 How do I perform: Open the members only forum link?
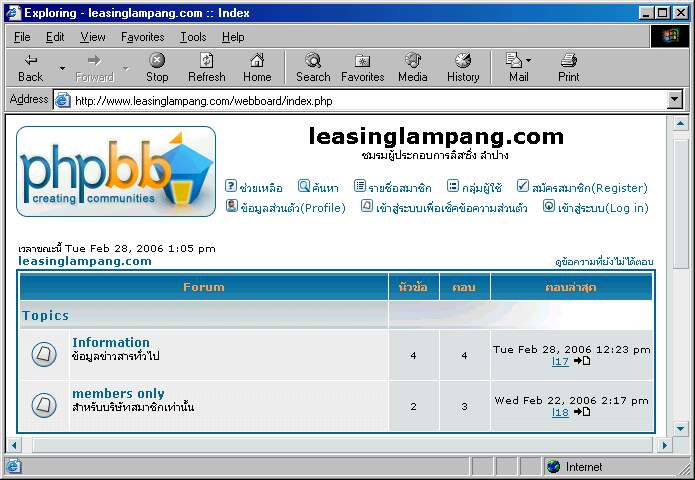pos(118,393)
